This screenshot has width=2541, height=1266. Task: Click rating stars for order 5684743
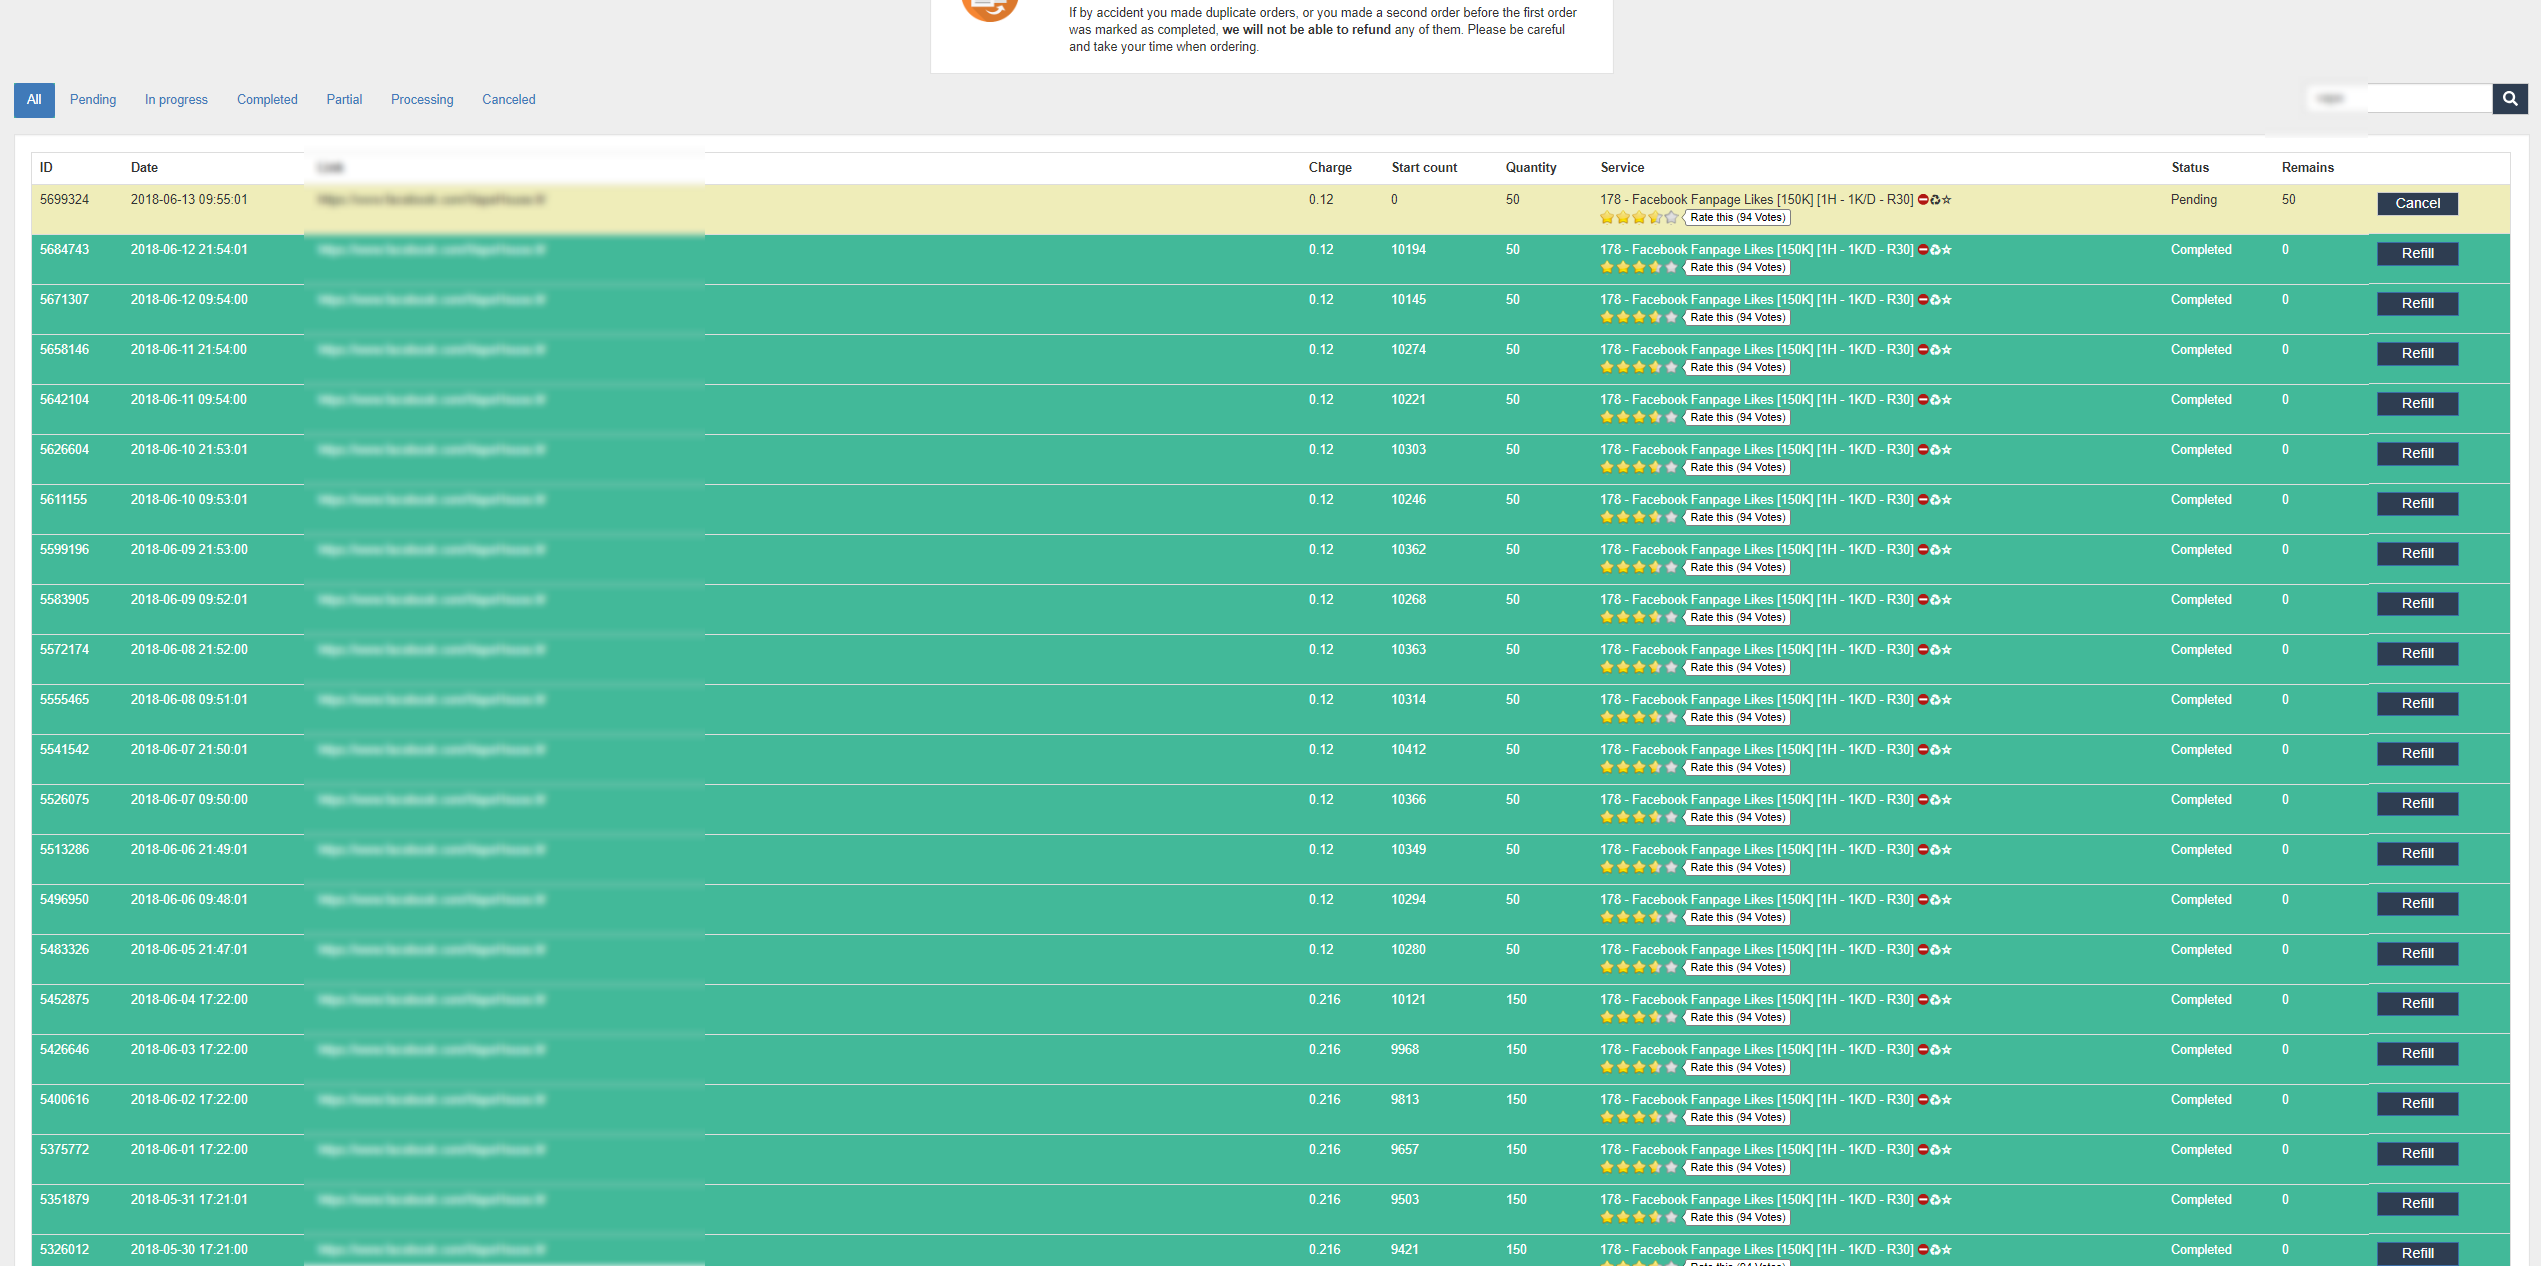(1639, 267)
